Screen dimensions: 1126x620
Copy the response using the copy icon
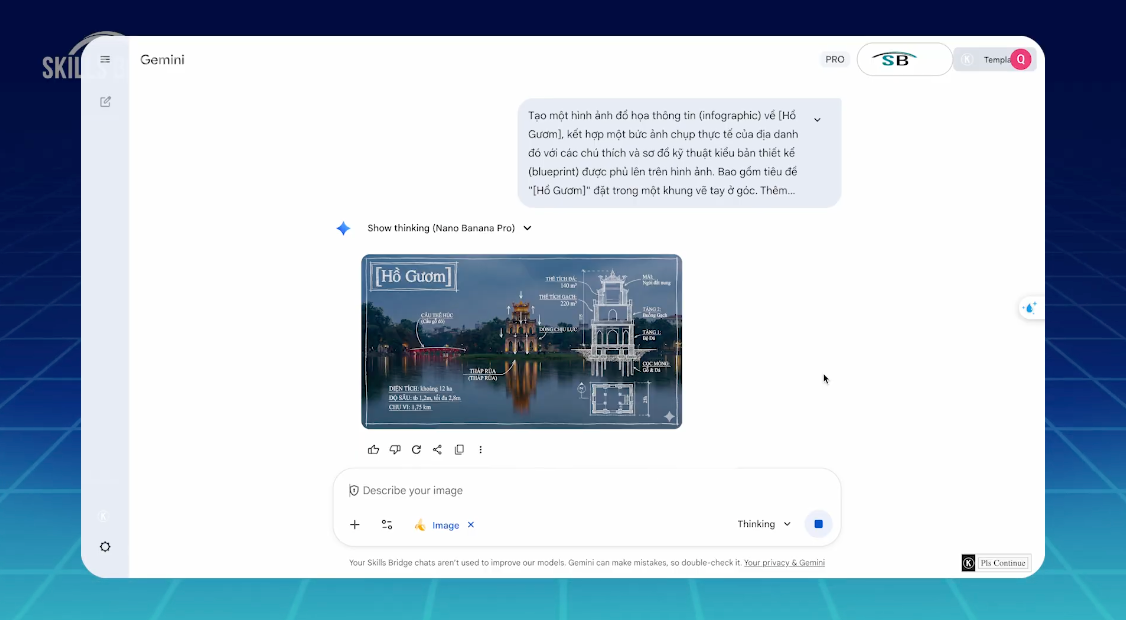459,449
